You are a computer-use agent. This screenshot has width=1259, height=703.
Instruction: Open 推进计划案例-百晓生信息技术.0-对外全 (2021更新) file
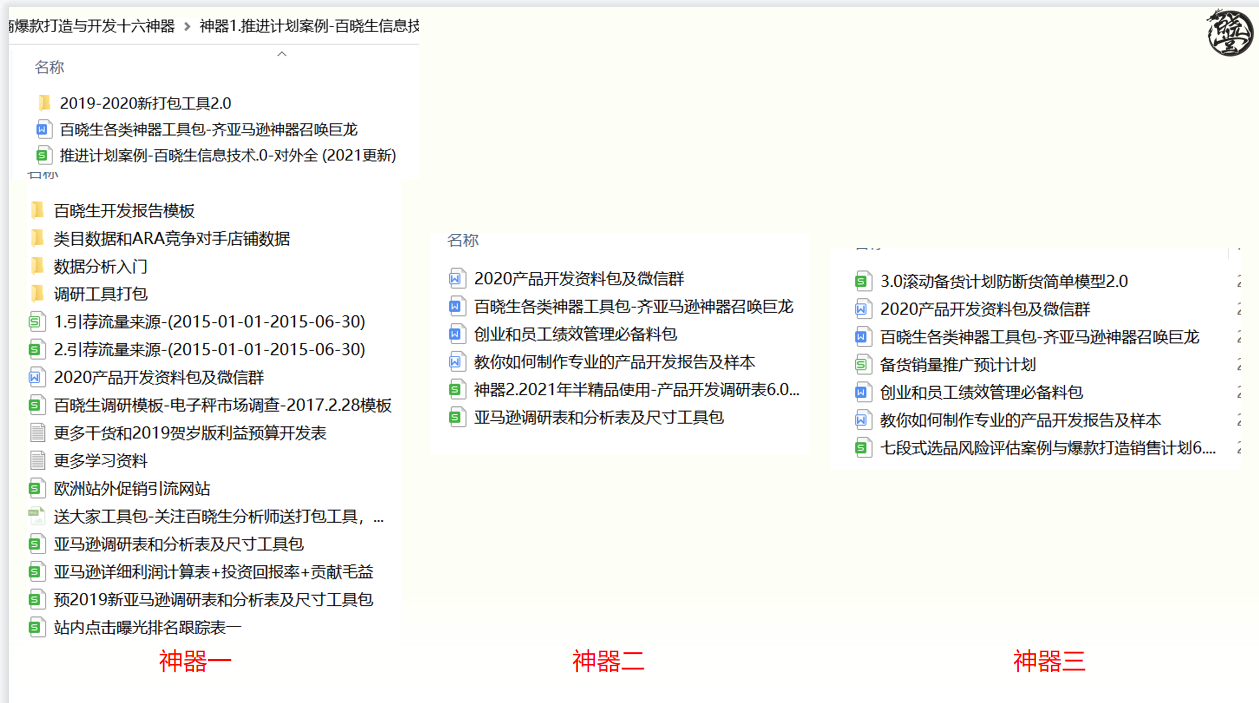tap(227, 155)
